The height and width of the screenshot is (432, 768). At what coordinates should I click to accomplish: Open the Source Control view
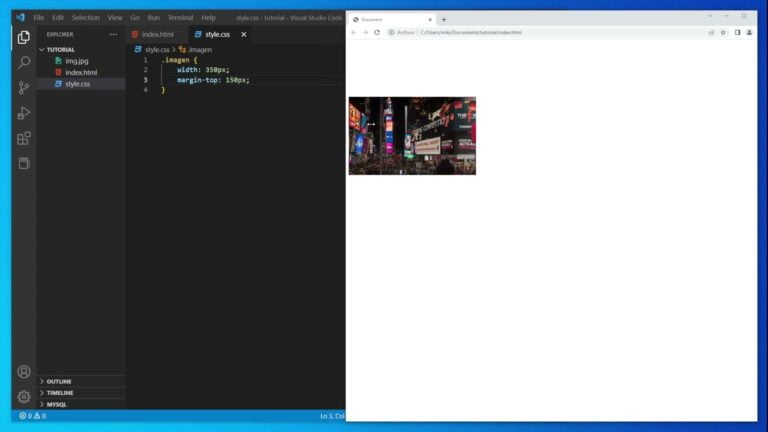pos(24,88)
